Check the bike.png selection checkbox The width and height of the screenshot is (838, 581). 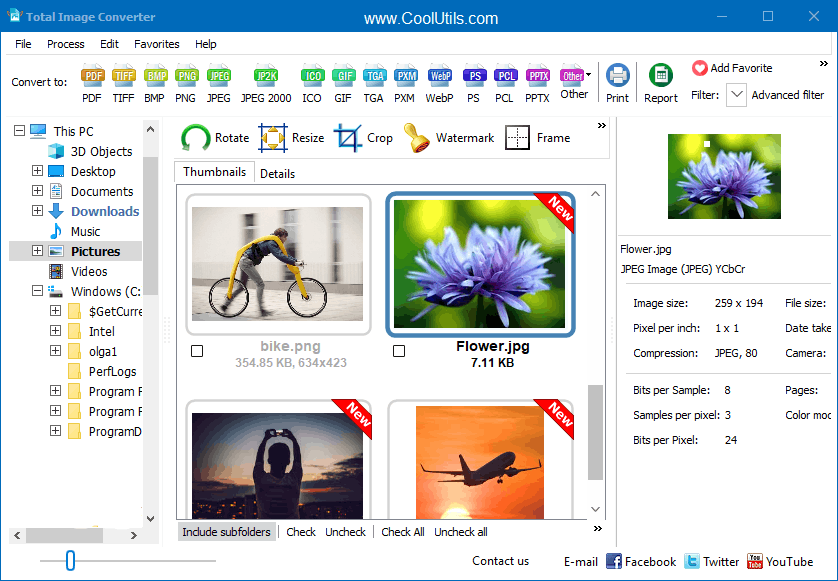[197, 351]
